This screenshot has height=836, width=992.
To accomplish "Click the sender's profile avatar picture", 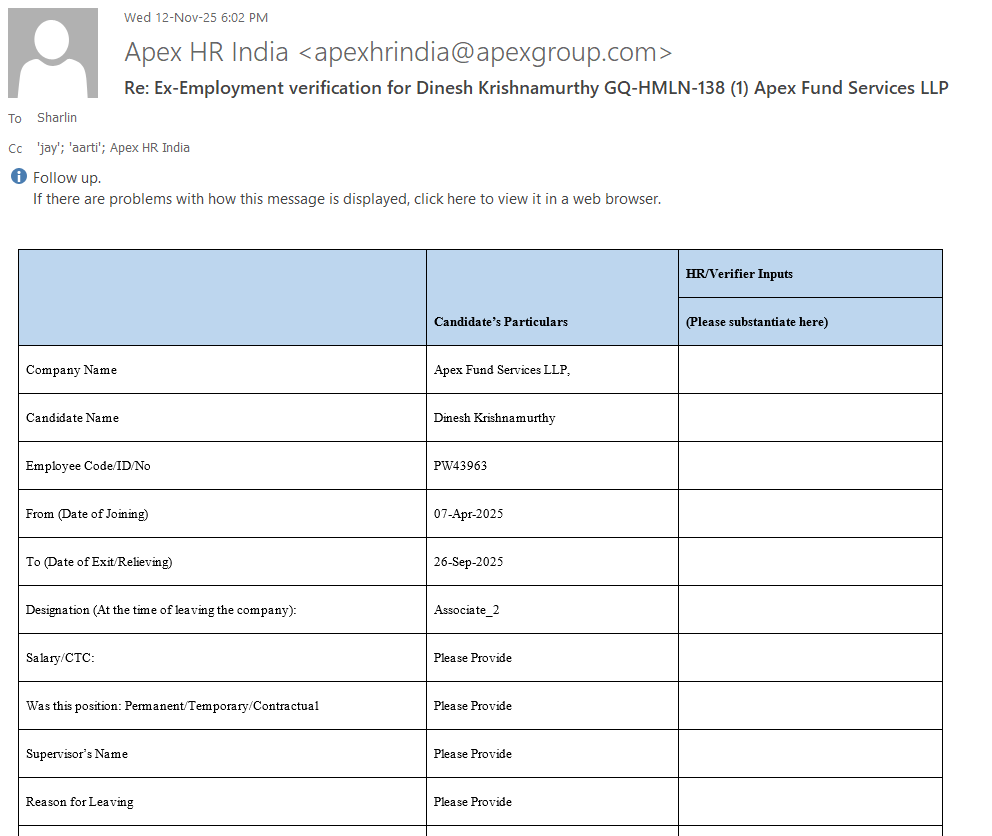I will 53,53.
